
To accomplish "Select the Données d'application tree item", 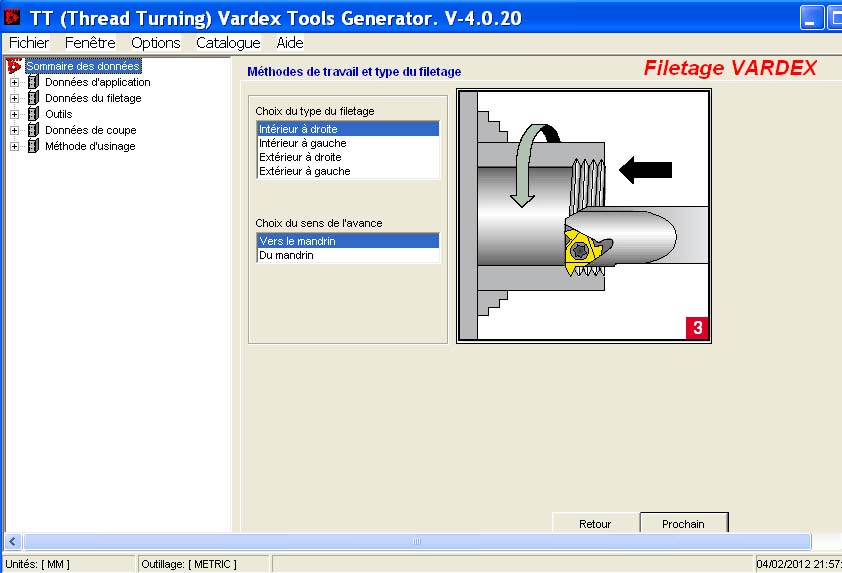I will tap(98, 82).
